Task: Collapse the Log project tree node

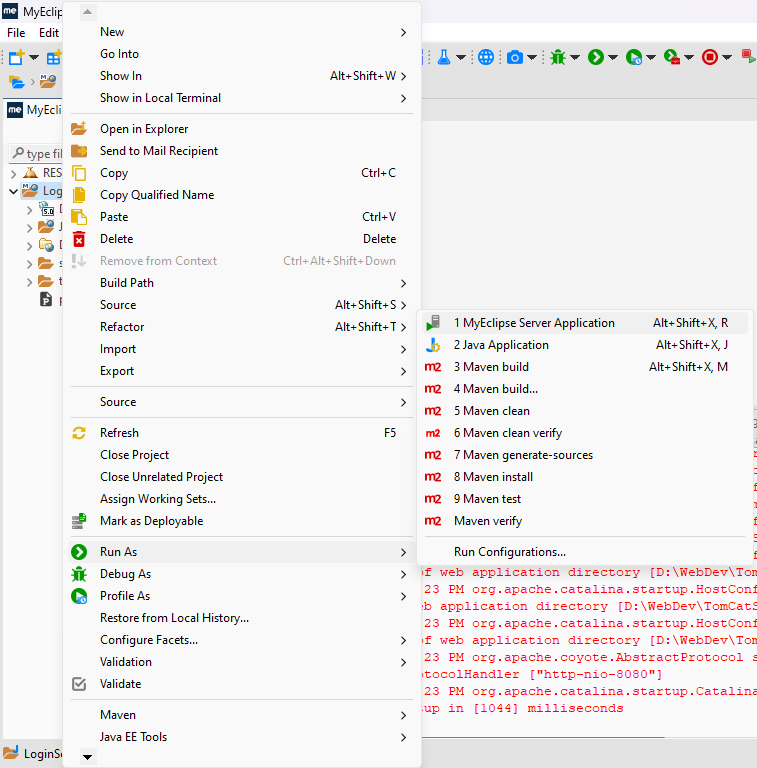Action: tap(13, 192)
